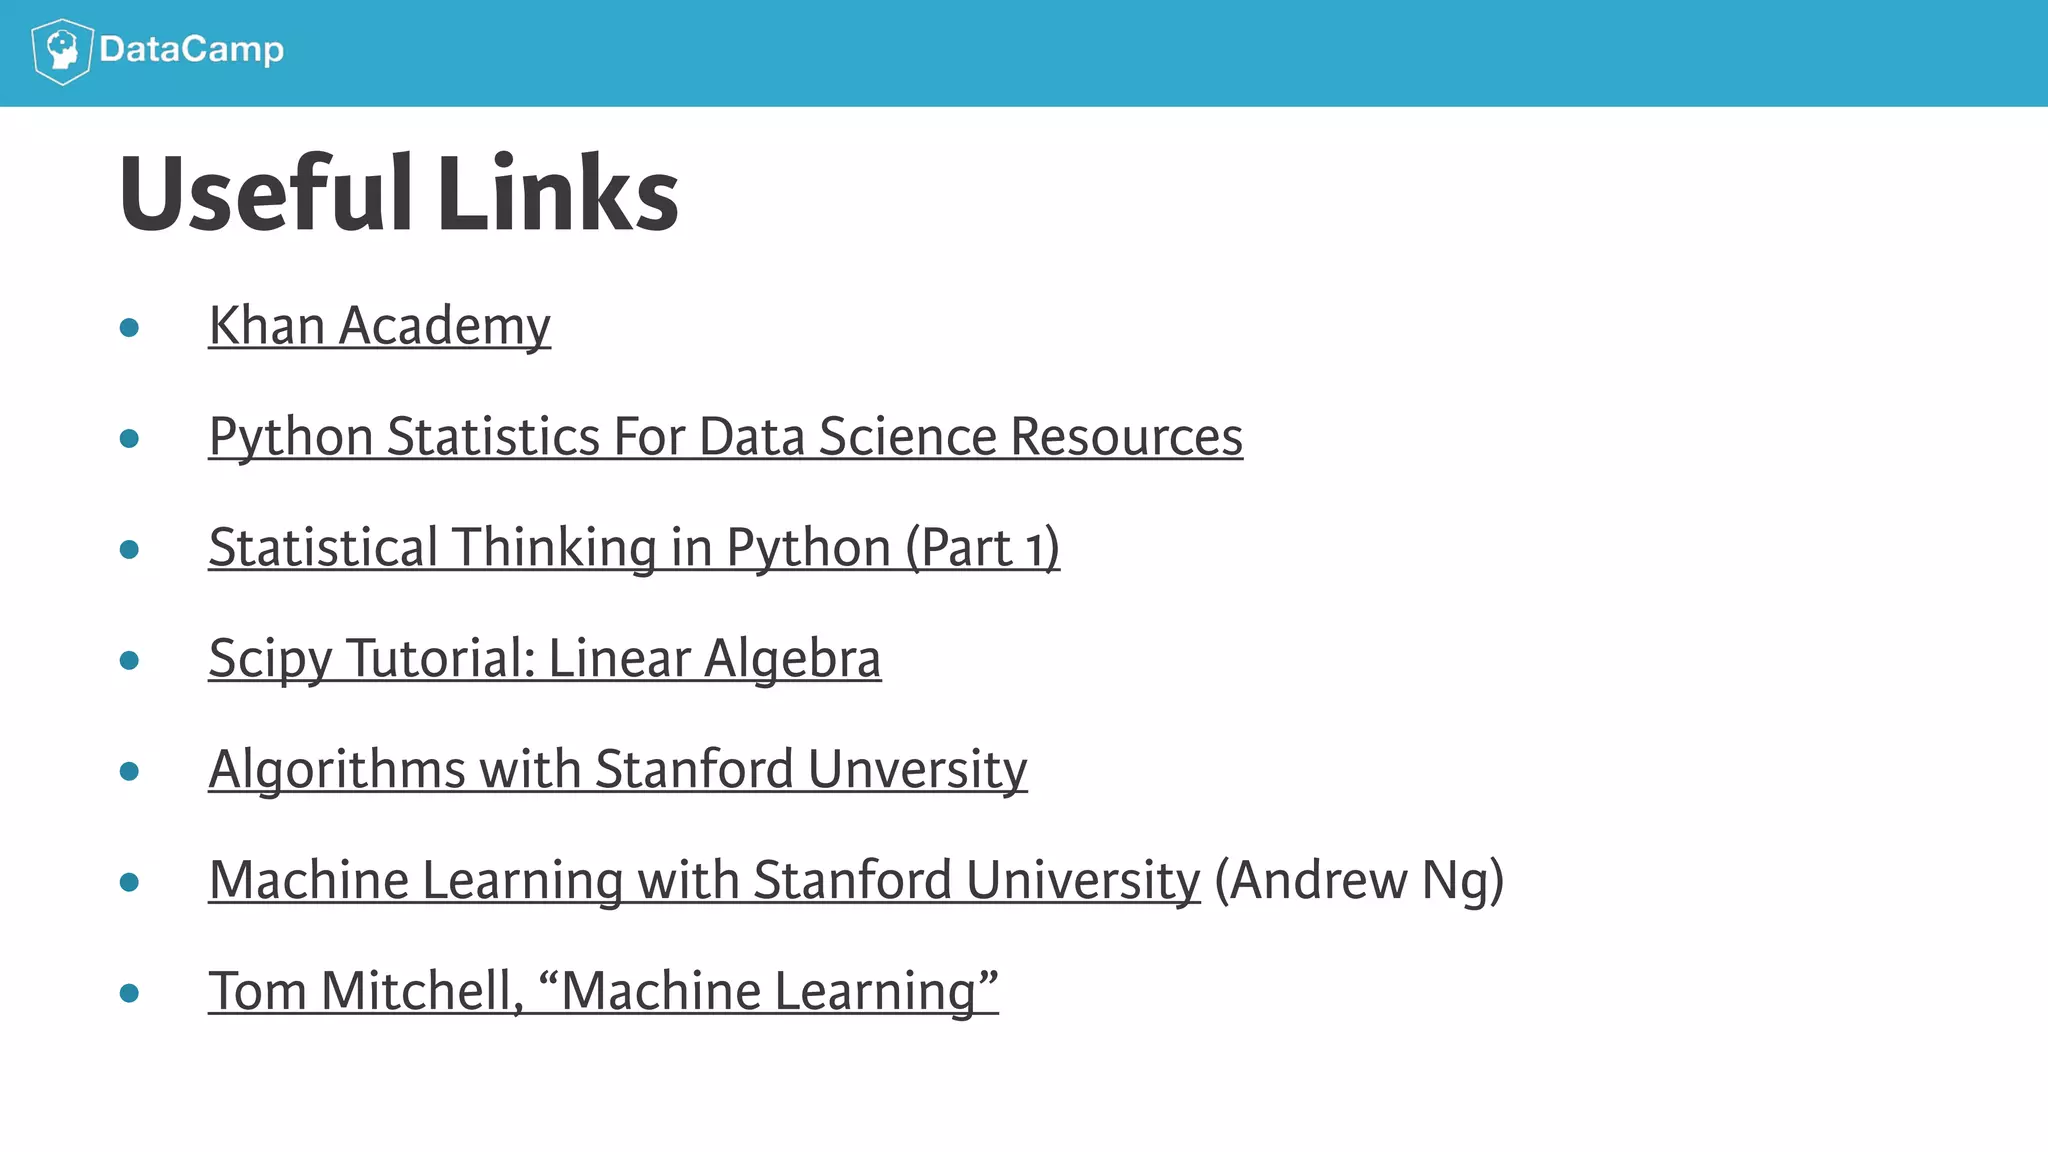Follow the Statistical Thinking in Python link
This screenshot has width=2048, height=1152.
(x=634, y=548)
